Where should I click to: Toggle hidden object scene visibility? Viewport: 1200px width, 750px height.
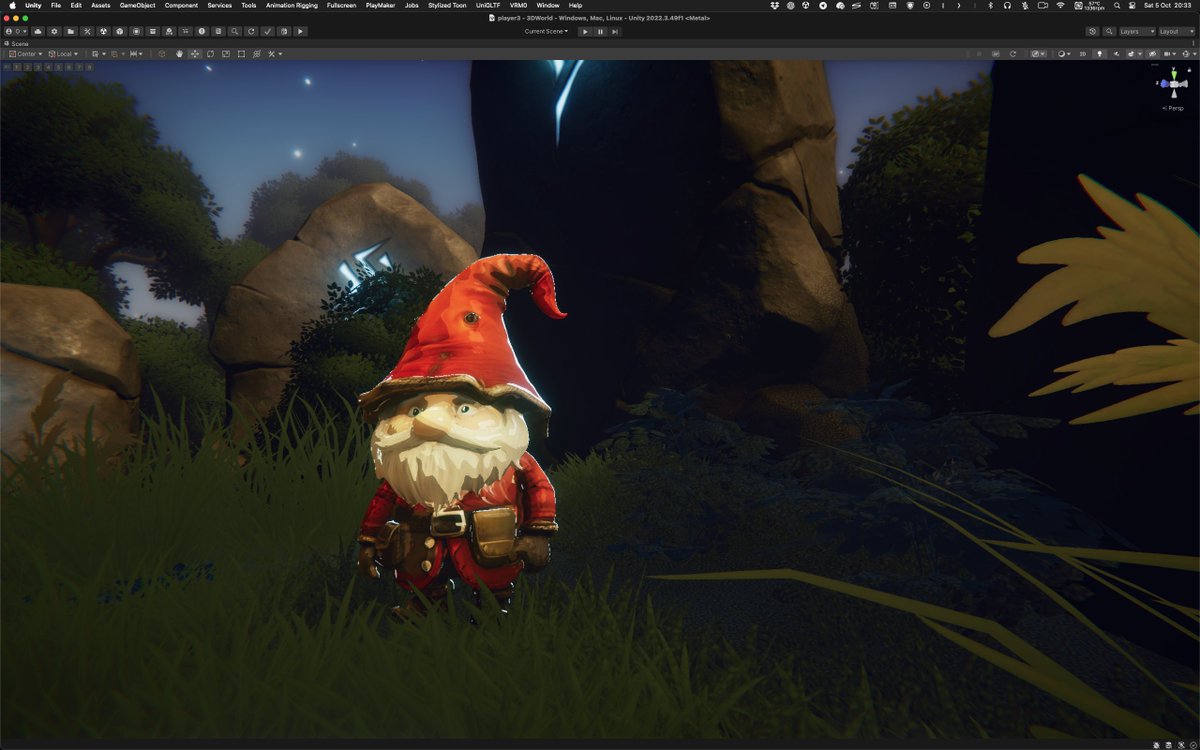coord(1153,54)
